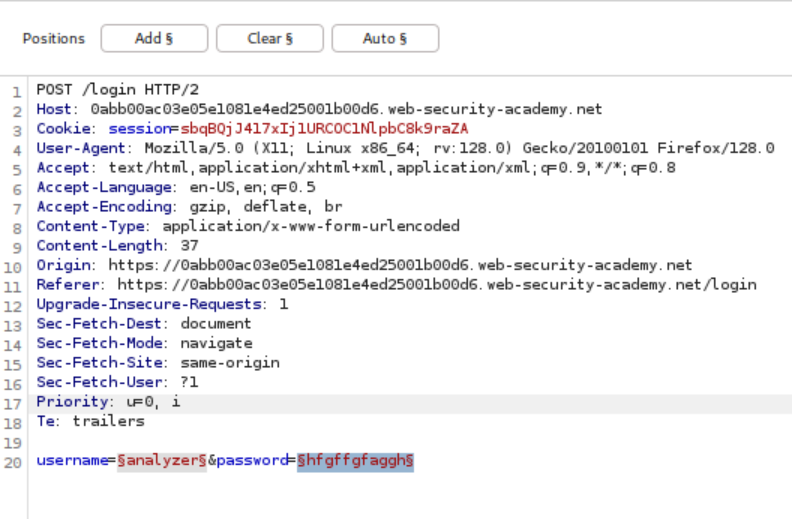Click the Positions label
The image size is (792, 519).
[54, 38]
